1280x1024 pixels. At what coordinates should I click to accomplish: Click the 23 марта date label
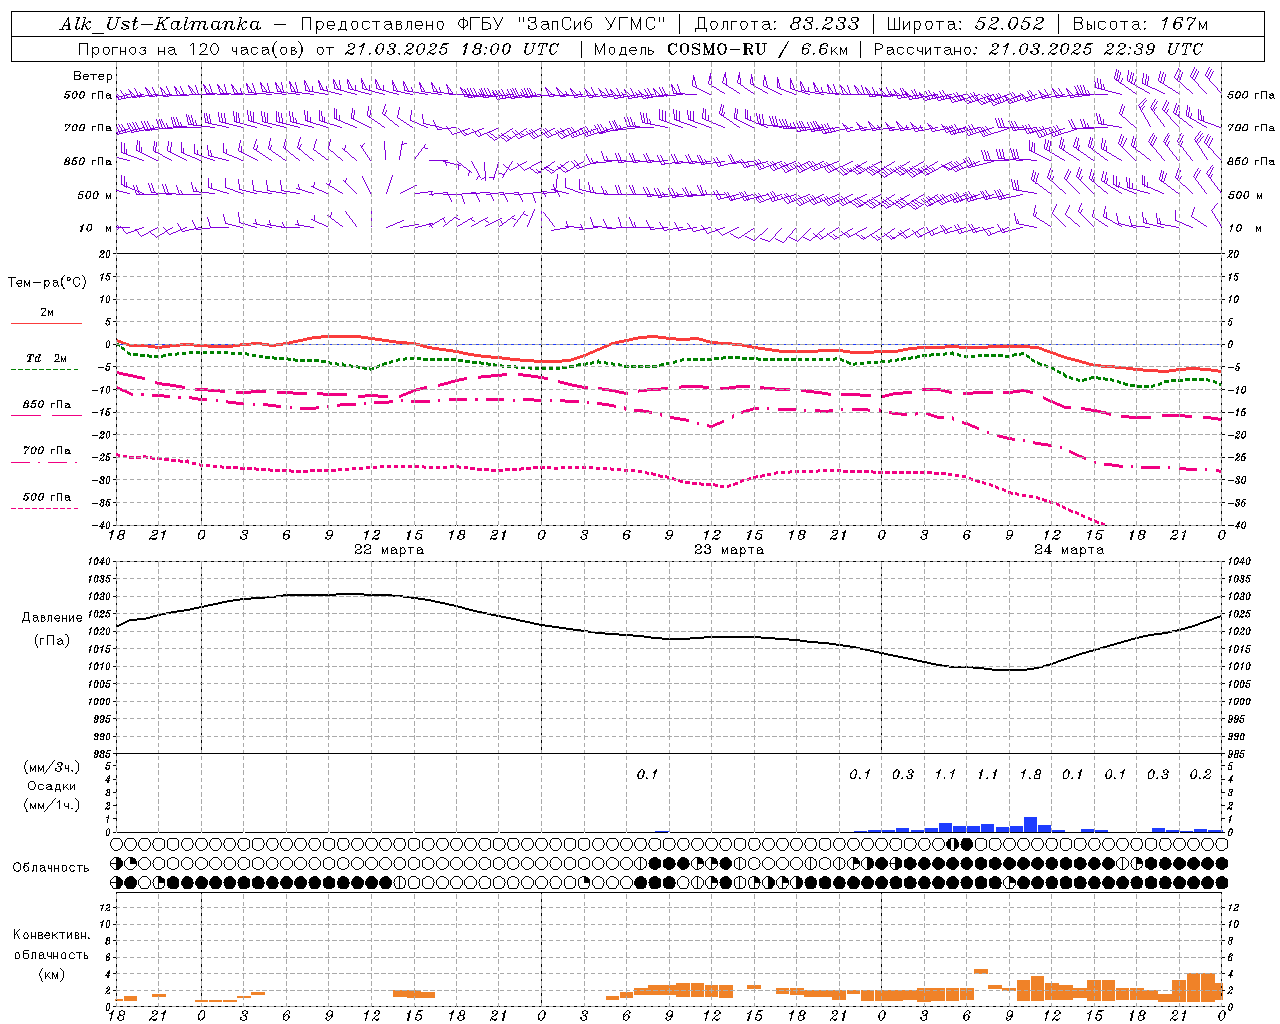729,550
